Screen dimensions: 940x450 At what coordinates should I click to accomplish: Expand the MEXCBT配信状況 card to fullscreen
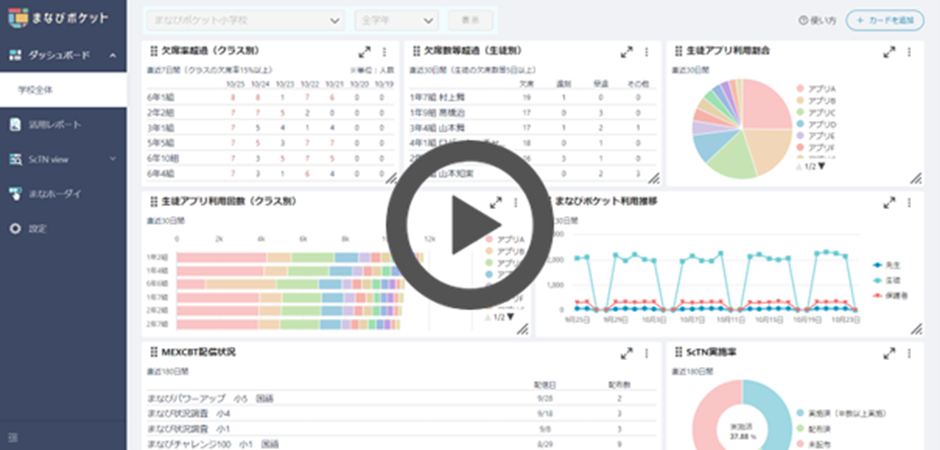627,353
